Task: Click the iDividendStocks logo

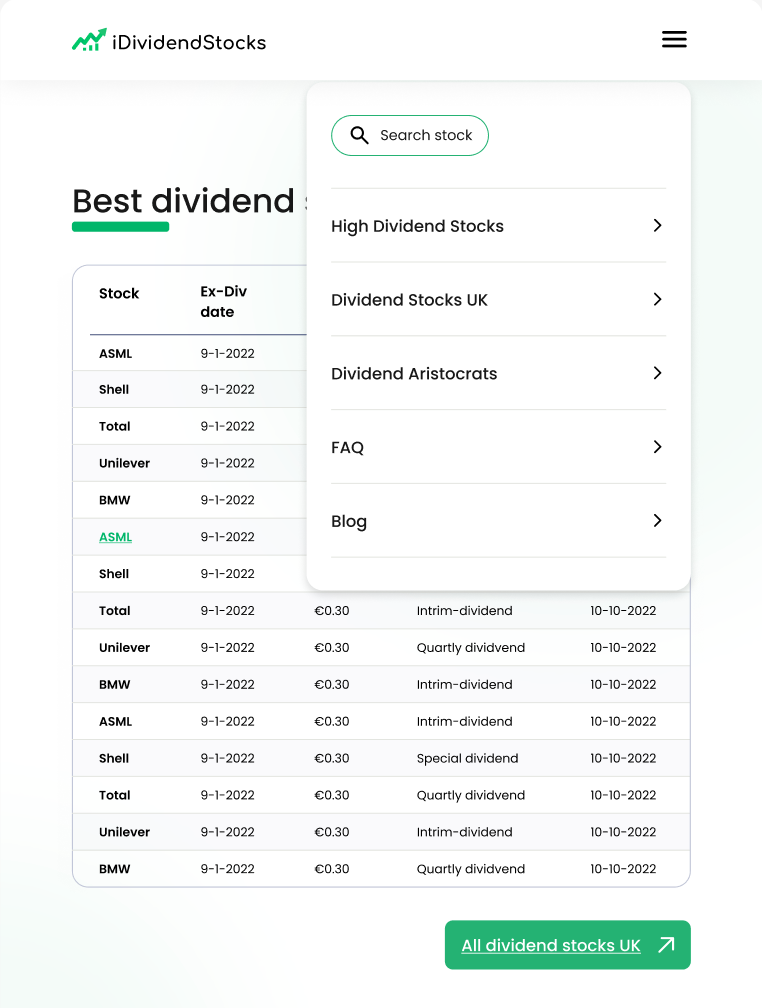Action: tap(169, 40)
